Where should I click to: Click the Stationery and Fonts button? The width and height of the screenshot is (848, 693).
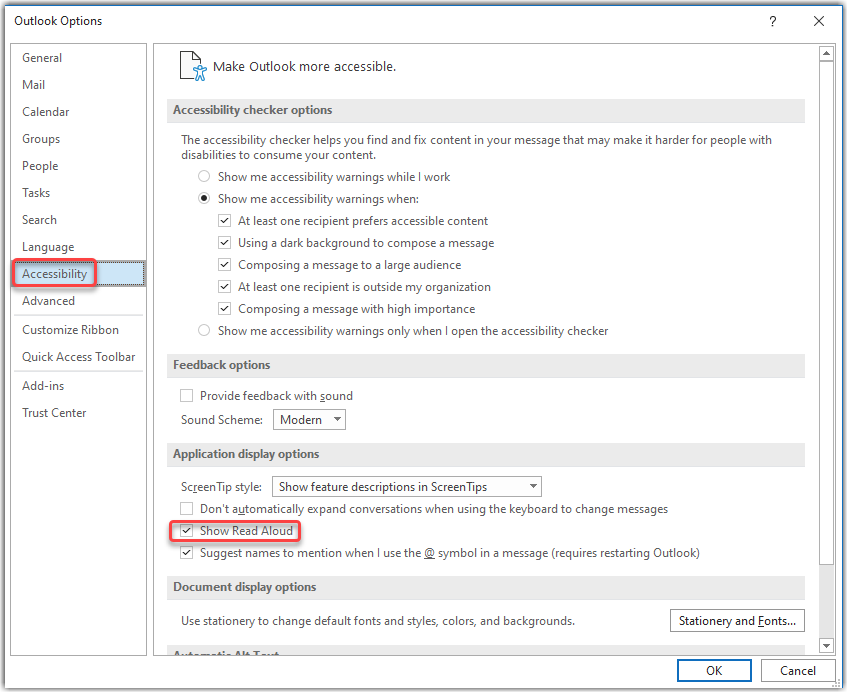point(737,620)
